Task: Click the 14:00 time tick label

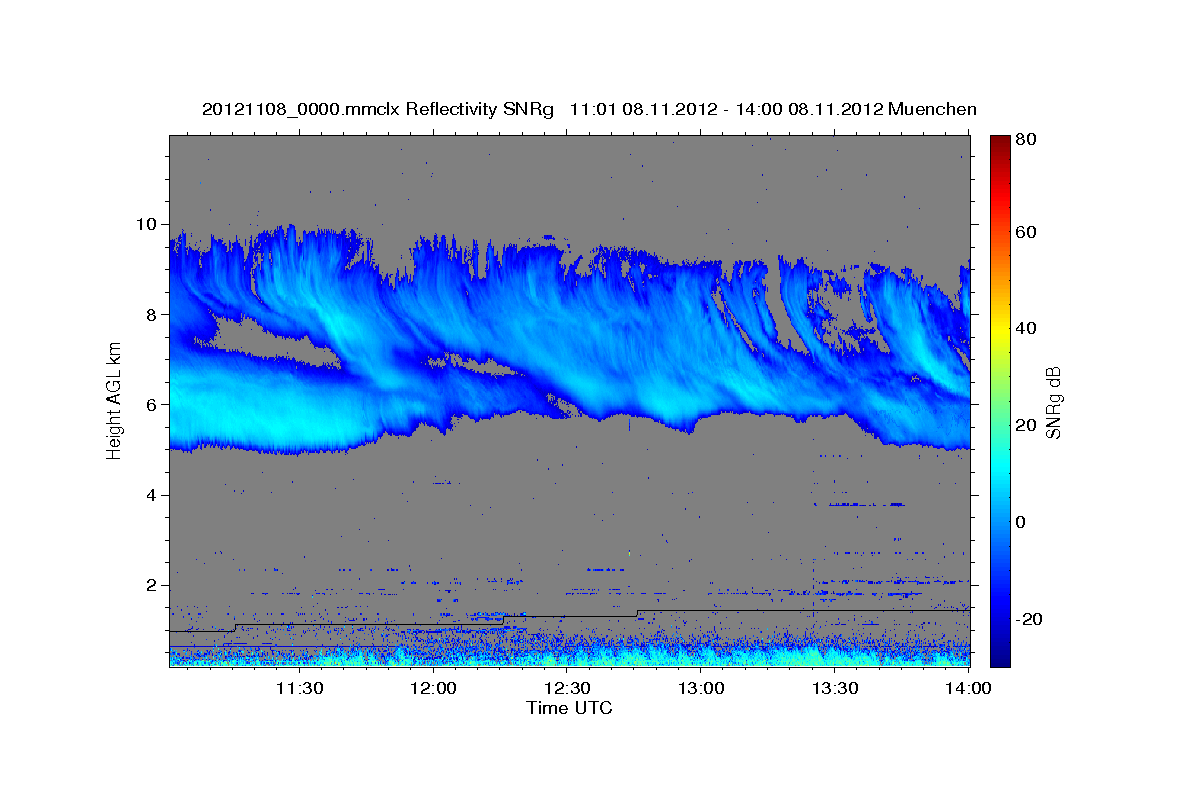Action: tap(969, 688)
